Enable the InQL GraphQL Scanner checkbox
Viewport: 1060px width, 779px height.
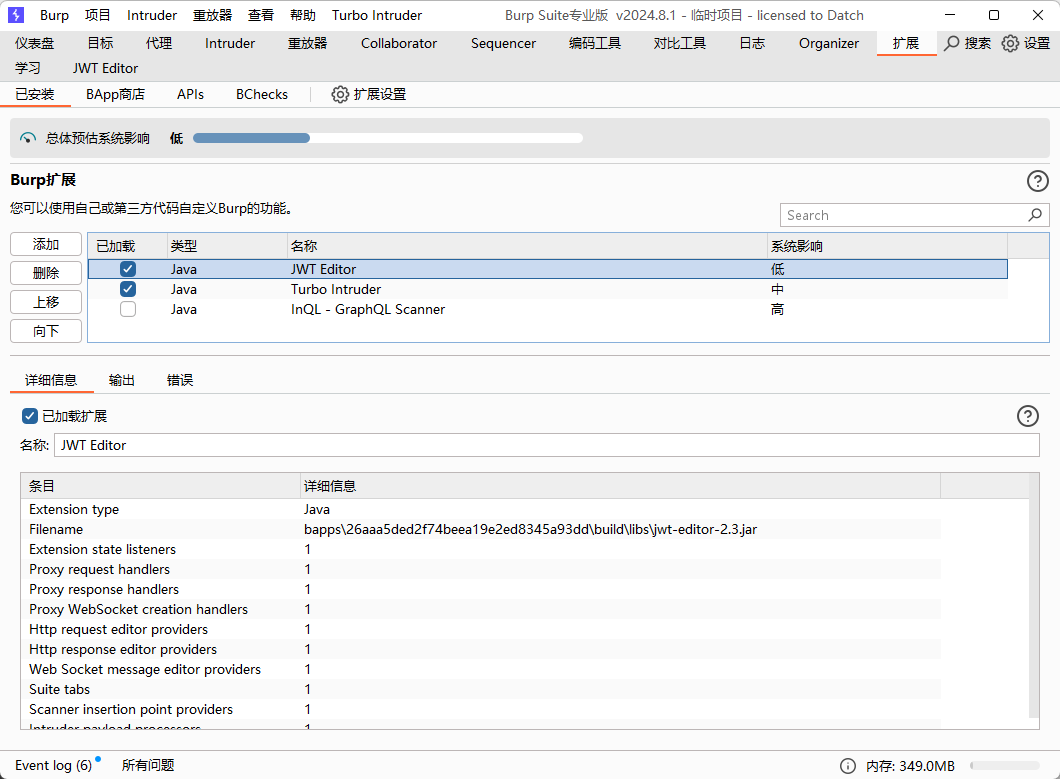(x=128, y=310)
